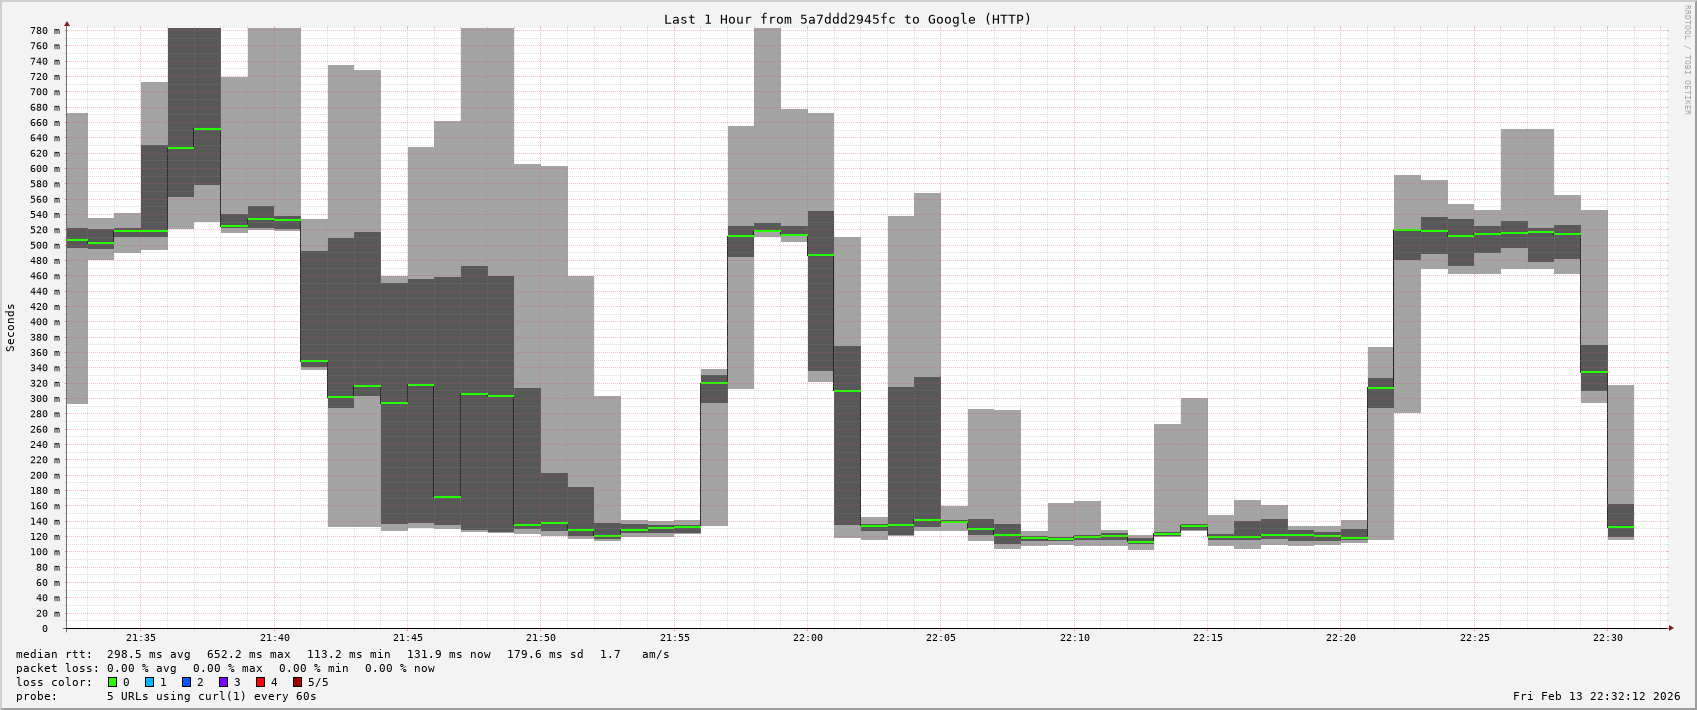The height and width of the screenshot is (710, 1697).
Task: Click the green loss color swatch for 0
Action: [112, 682]
